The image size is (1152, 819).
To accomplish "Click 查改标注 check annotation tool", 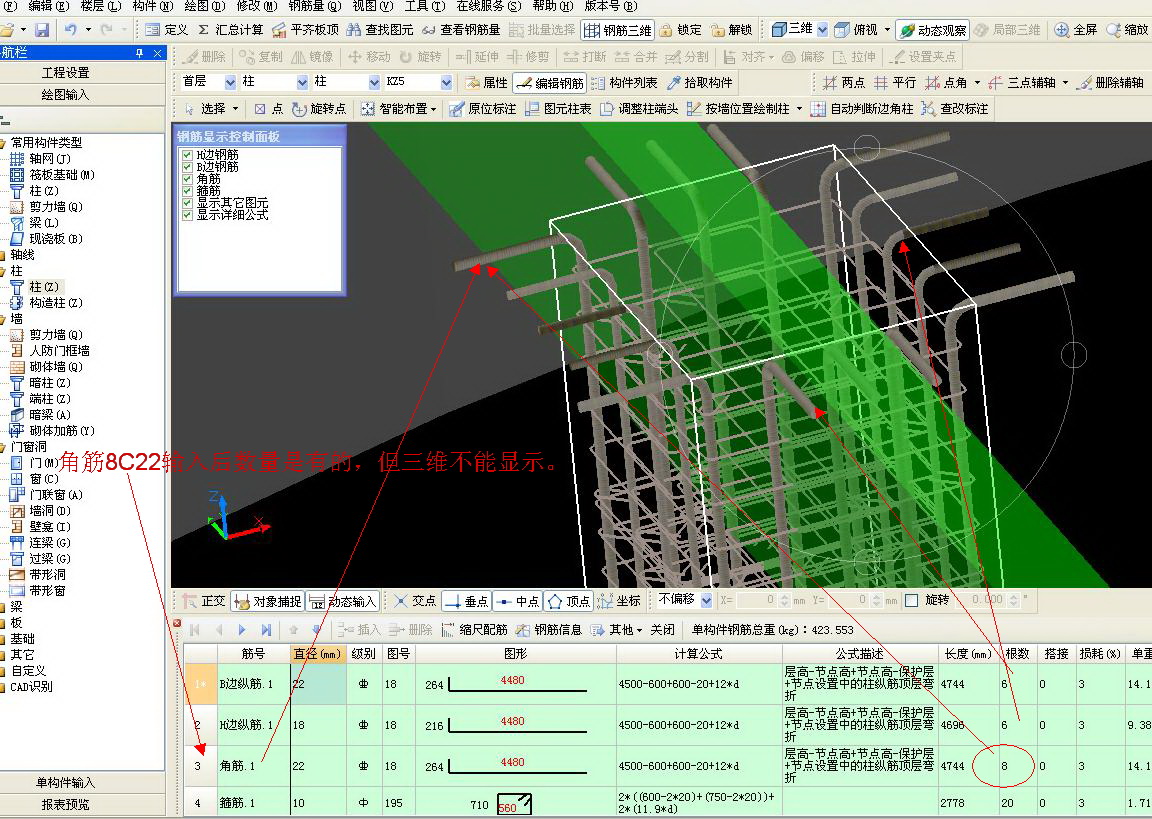I will 954,109.
